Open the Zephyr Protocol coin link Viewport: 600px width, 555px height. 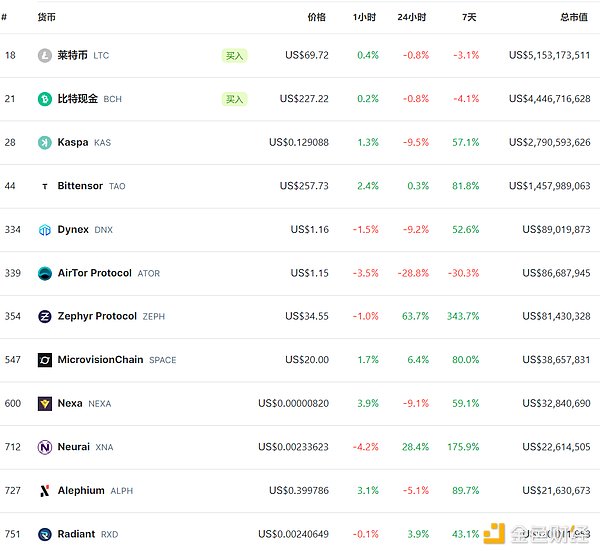(x=97, y=316)
